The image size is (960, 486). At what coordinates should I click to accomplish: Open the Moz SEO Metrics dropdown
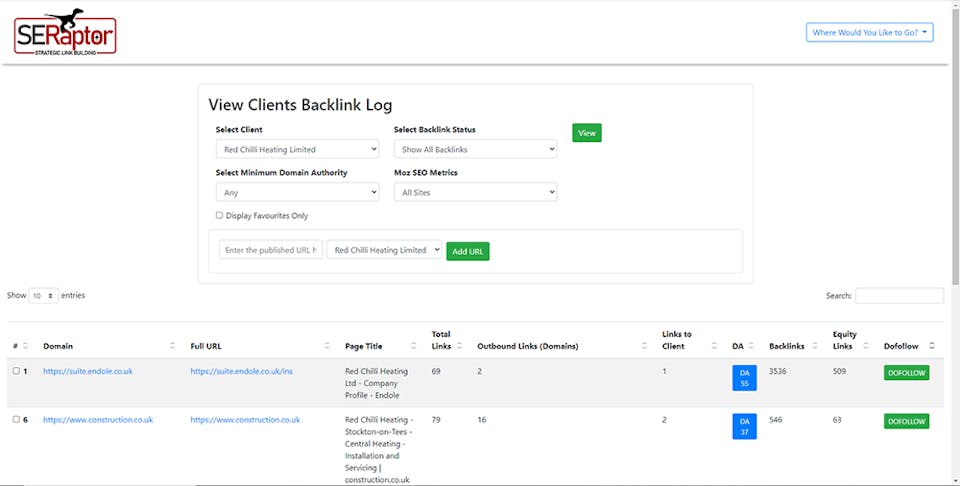(x=475, y=192)
